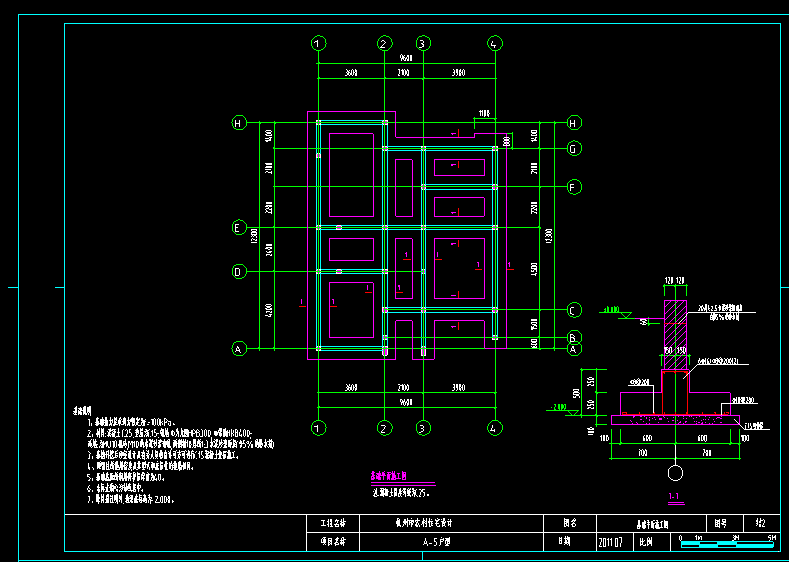Select axis bubble 1 above the plan
The height and width of the screenshot is (562, 789).
pyautogui.click(x=318, y=44)
